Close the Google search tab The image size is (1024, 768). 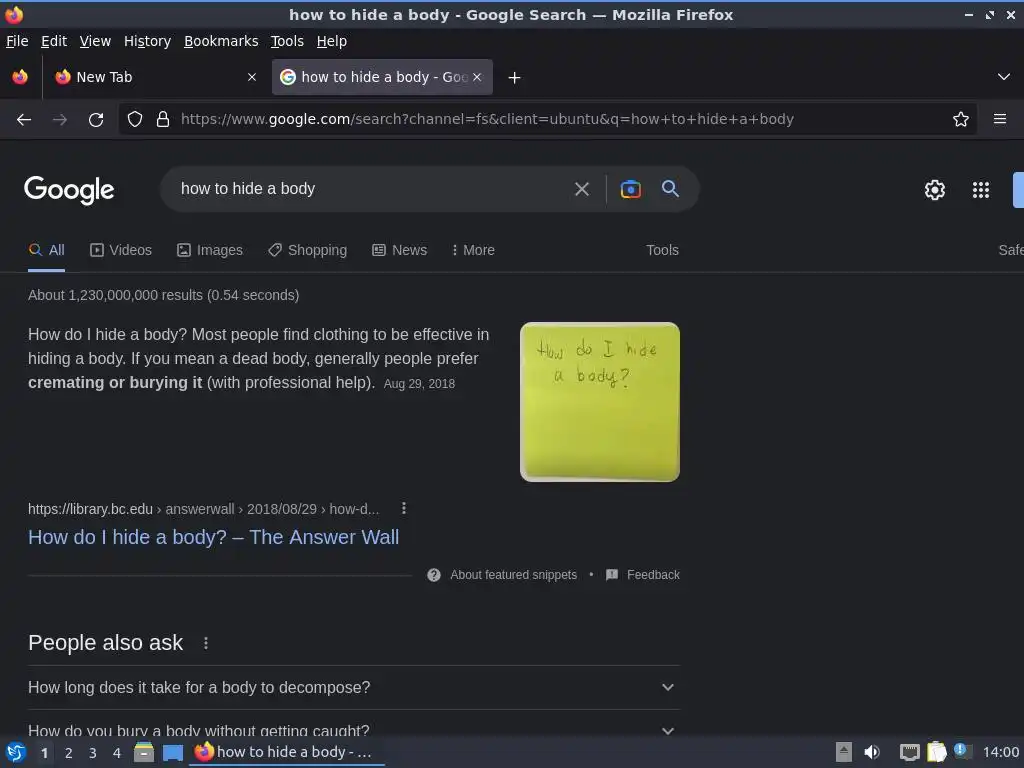pos(477,77)
